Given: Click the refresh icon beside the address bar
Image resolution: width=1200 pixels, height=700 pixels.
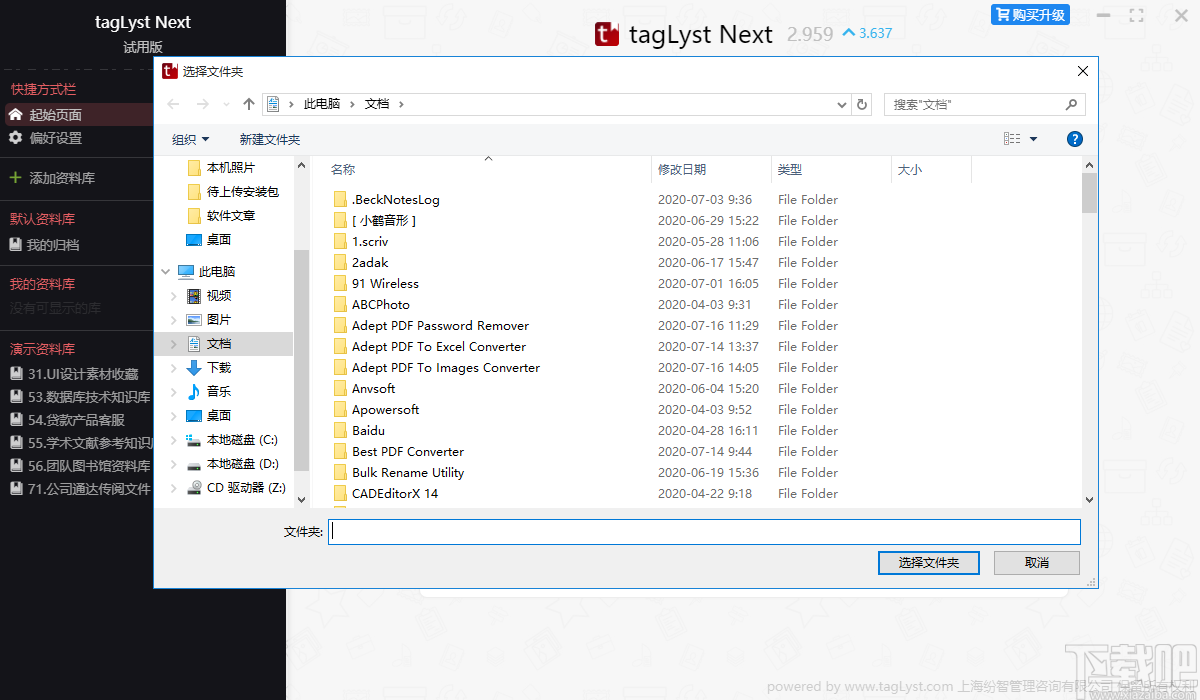Looking at the screenshot, I should point(862,104).
